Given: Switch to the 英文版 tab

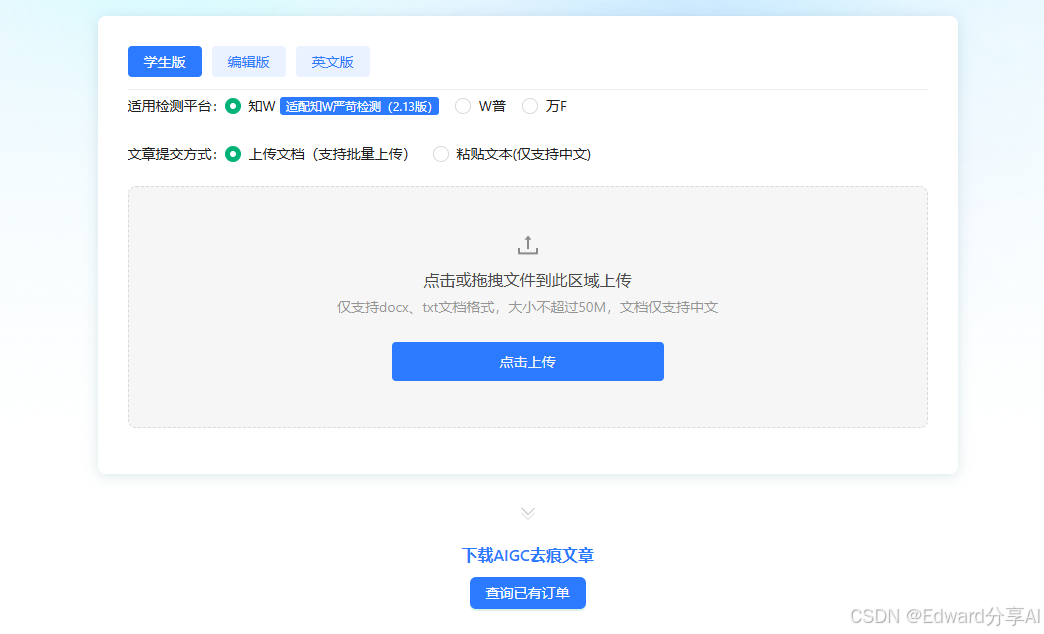Looking at the screenshot, I should pyautogui.click(x=332, y=62).
